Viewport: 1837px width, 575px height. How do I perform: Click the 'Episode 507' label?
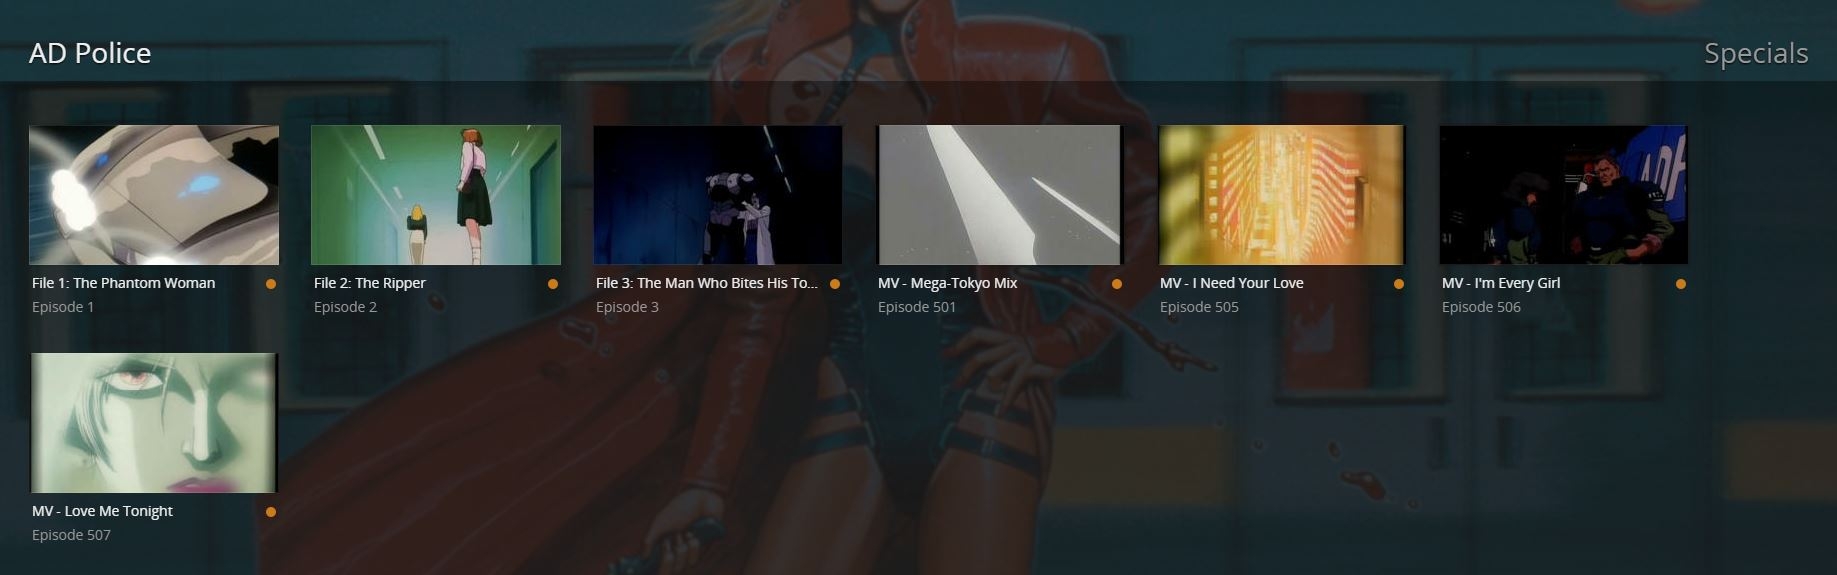pos(71,535)
